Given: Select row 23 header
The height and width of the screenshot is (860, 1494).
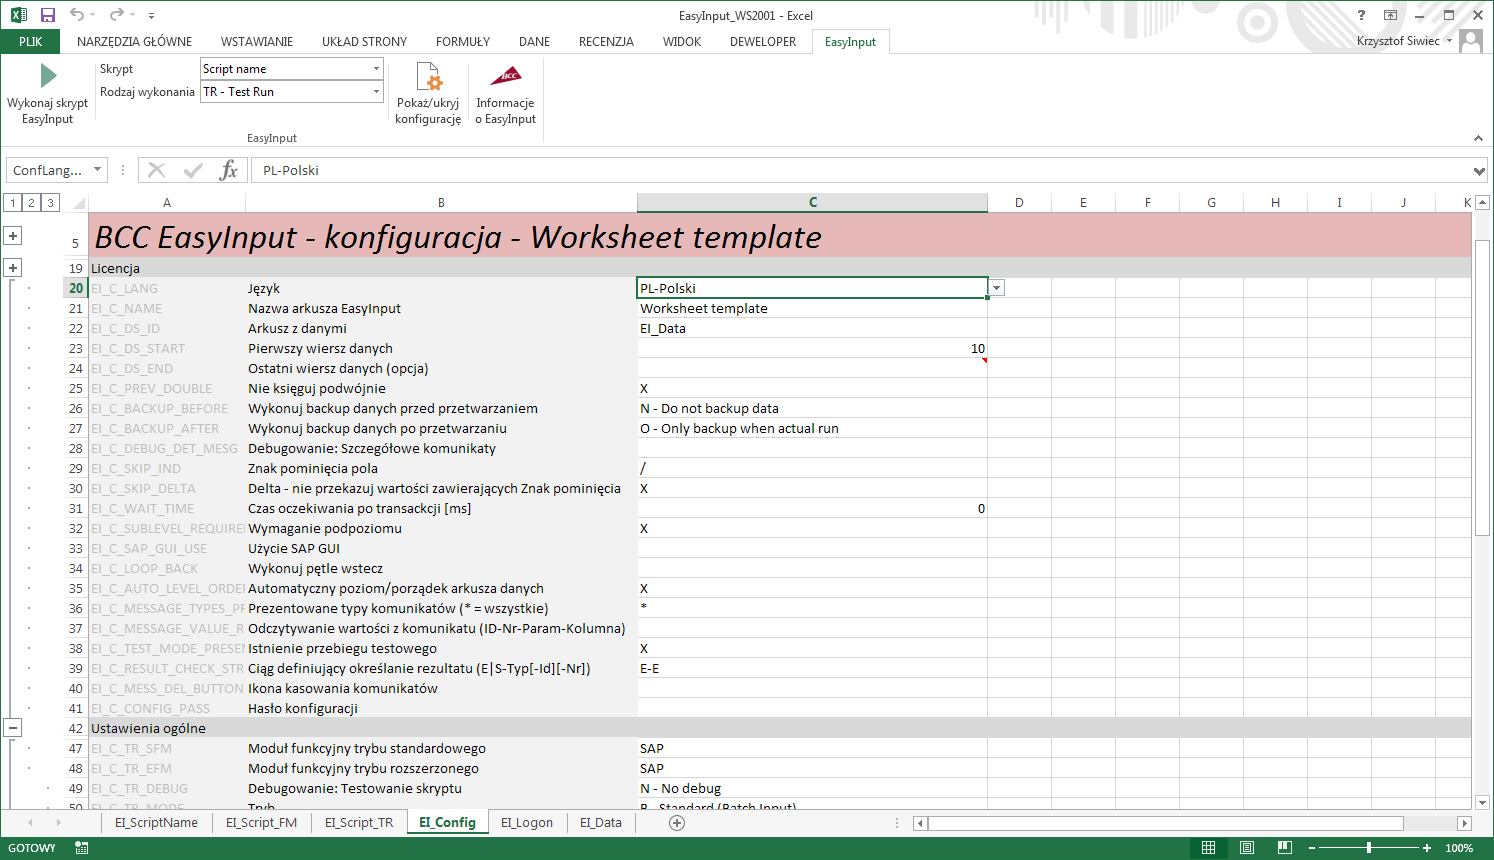Looking at the screenshot, I should point(75,348).
